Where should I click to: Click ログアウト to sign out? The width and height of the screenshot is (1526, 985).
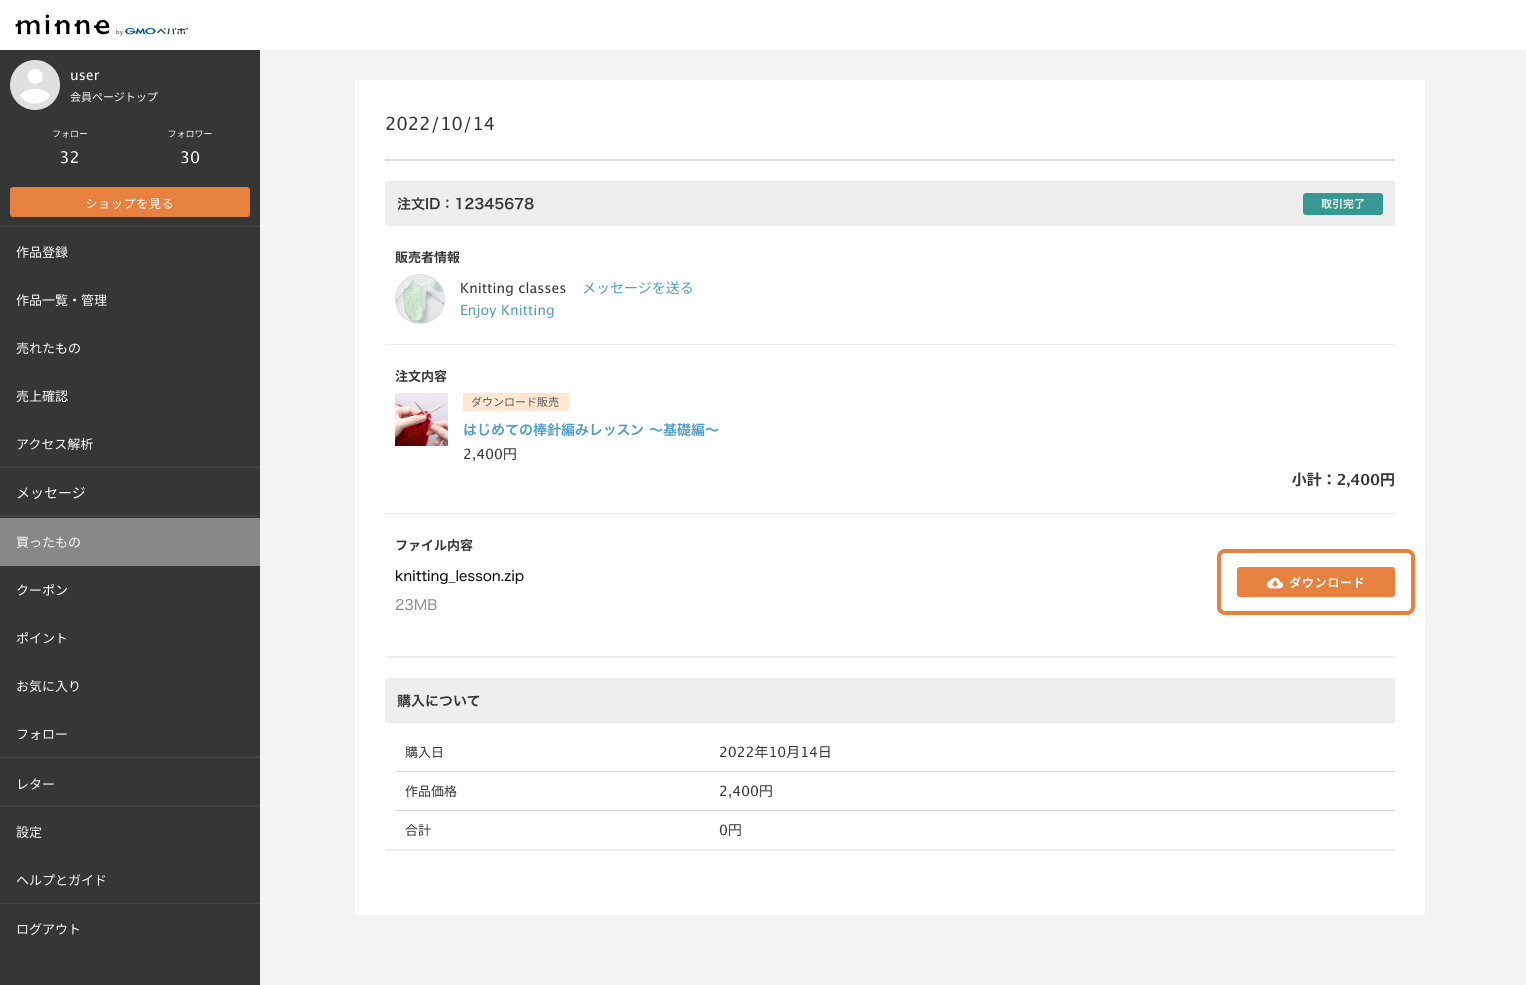48,929
